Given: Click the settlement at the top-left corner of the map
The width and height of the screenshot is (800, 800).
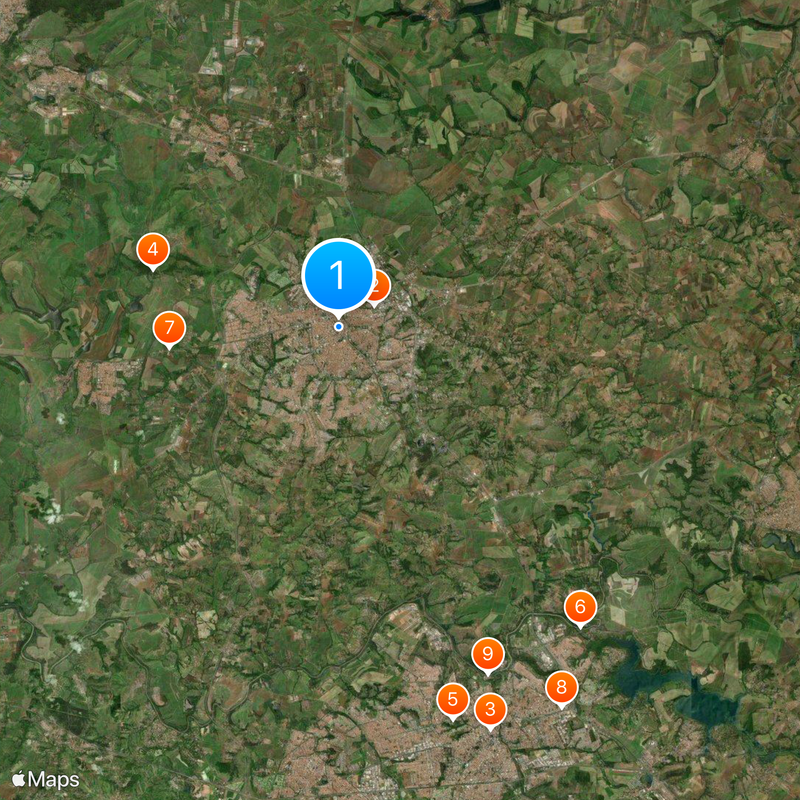Looking at the screenshot, I should coord(10,18).
